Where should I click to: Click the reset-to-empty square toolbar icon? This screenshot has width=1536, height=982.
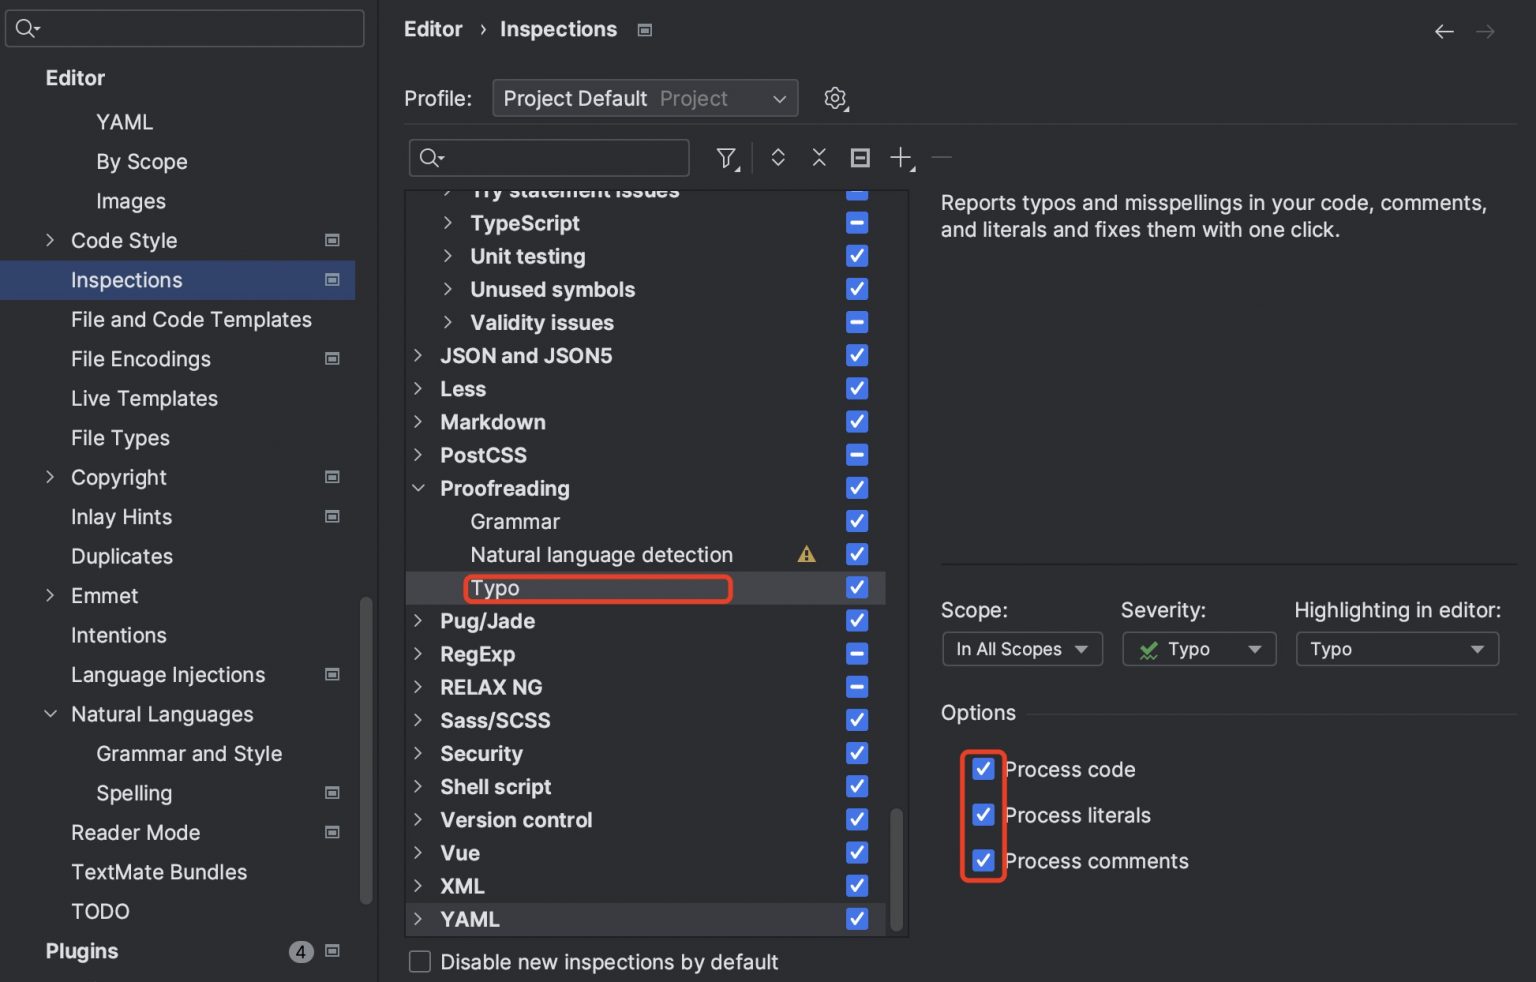860,157
